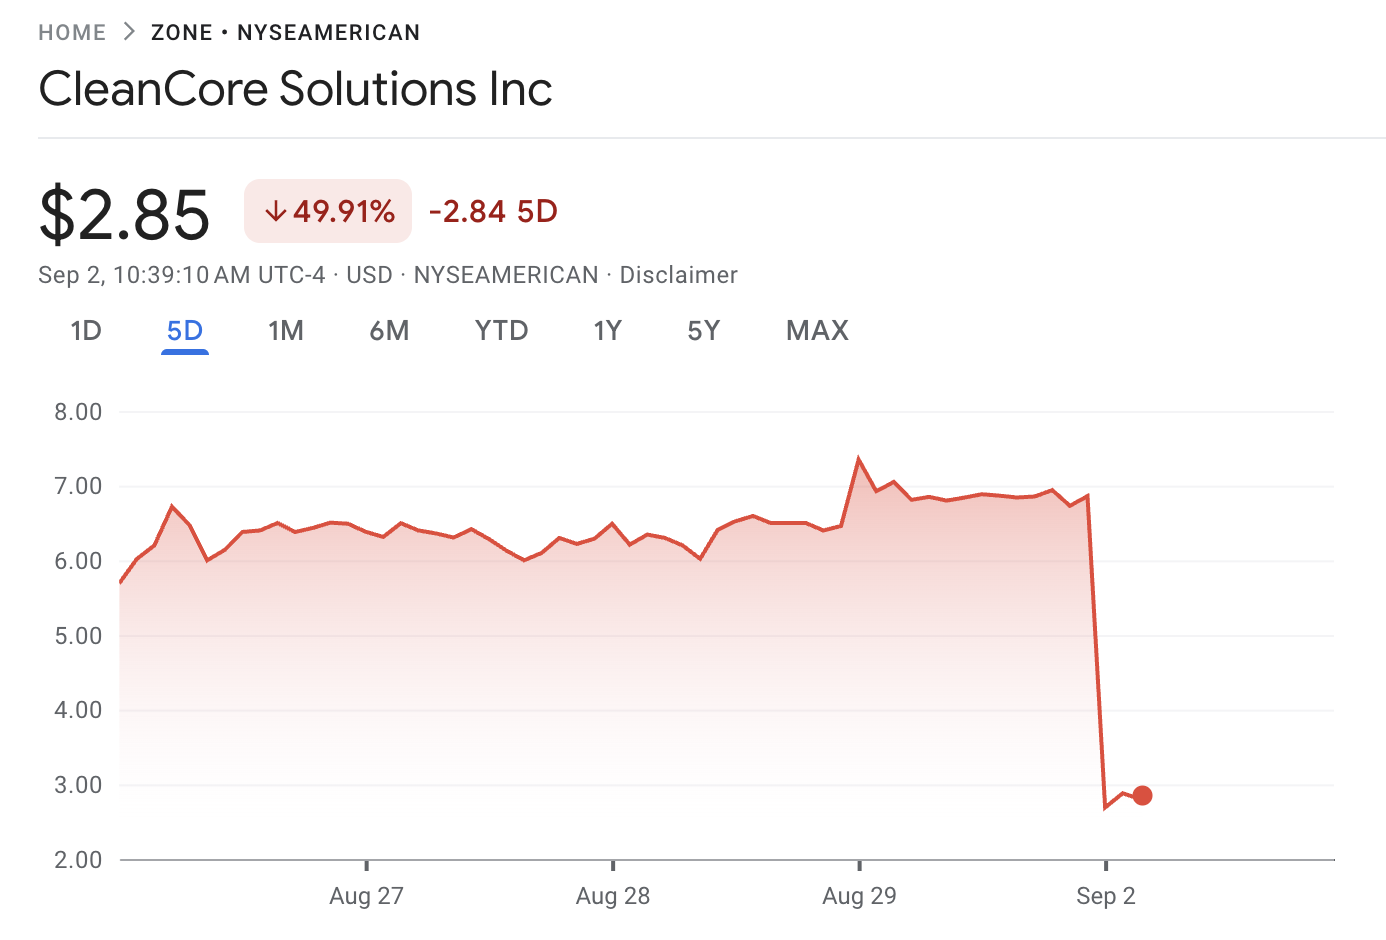
Task: Re-select the active 5D tab
Action: [184, 330]
